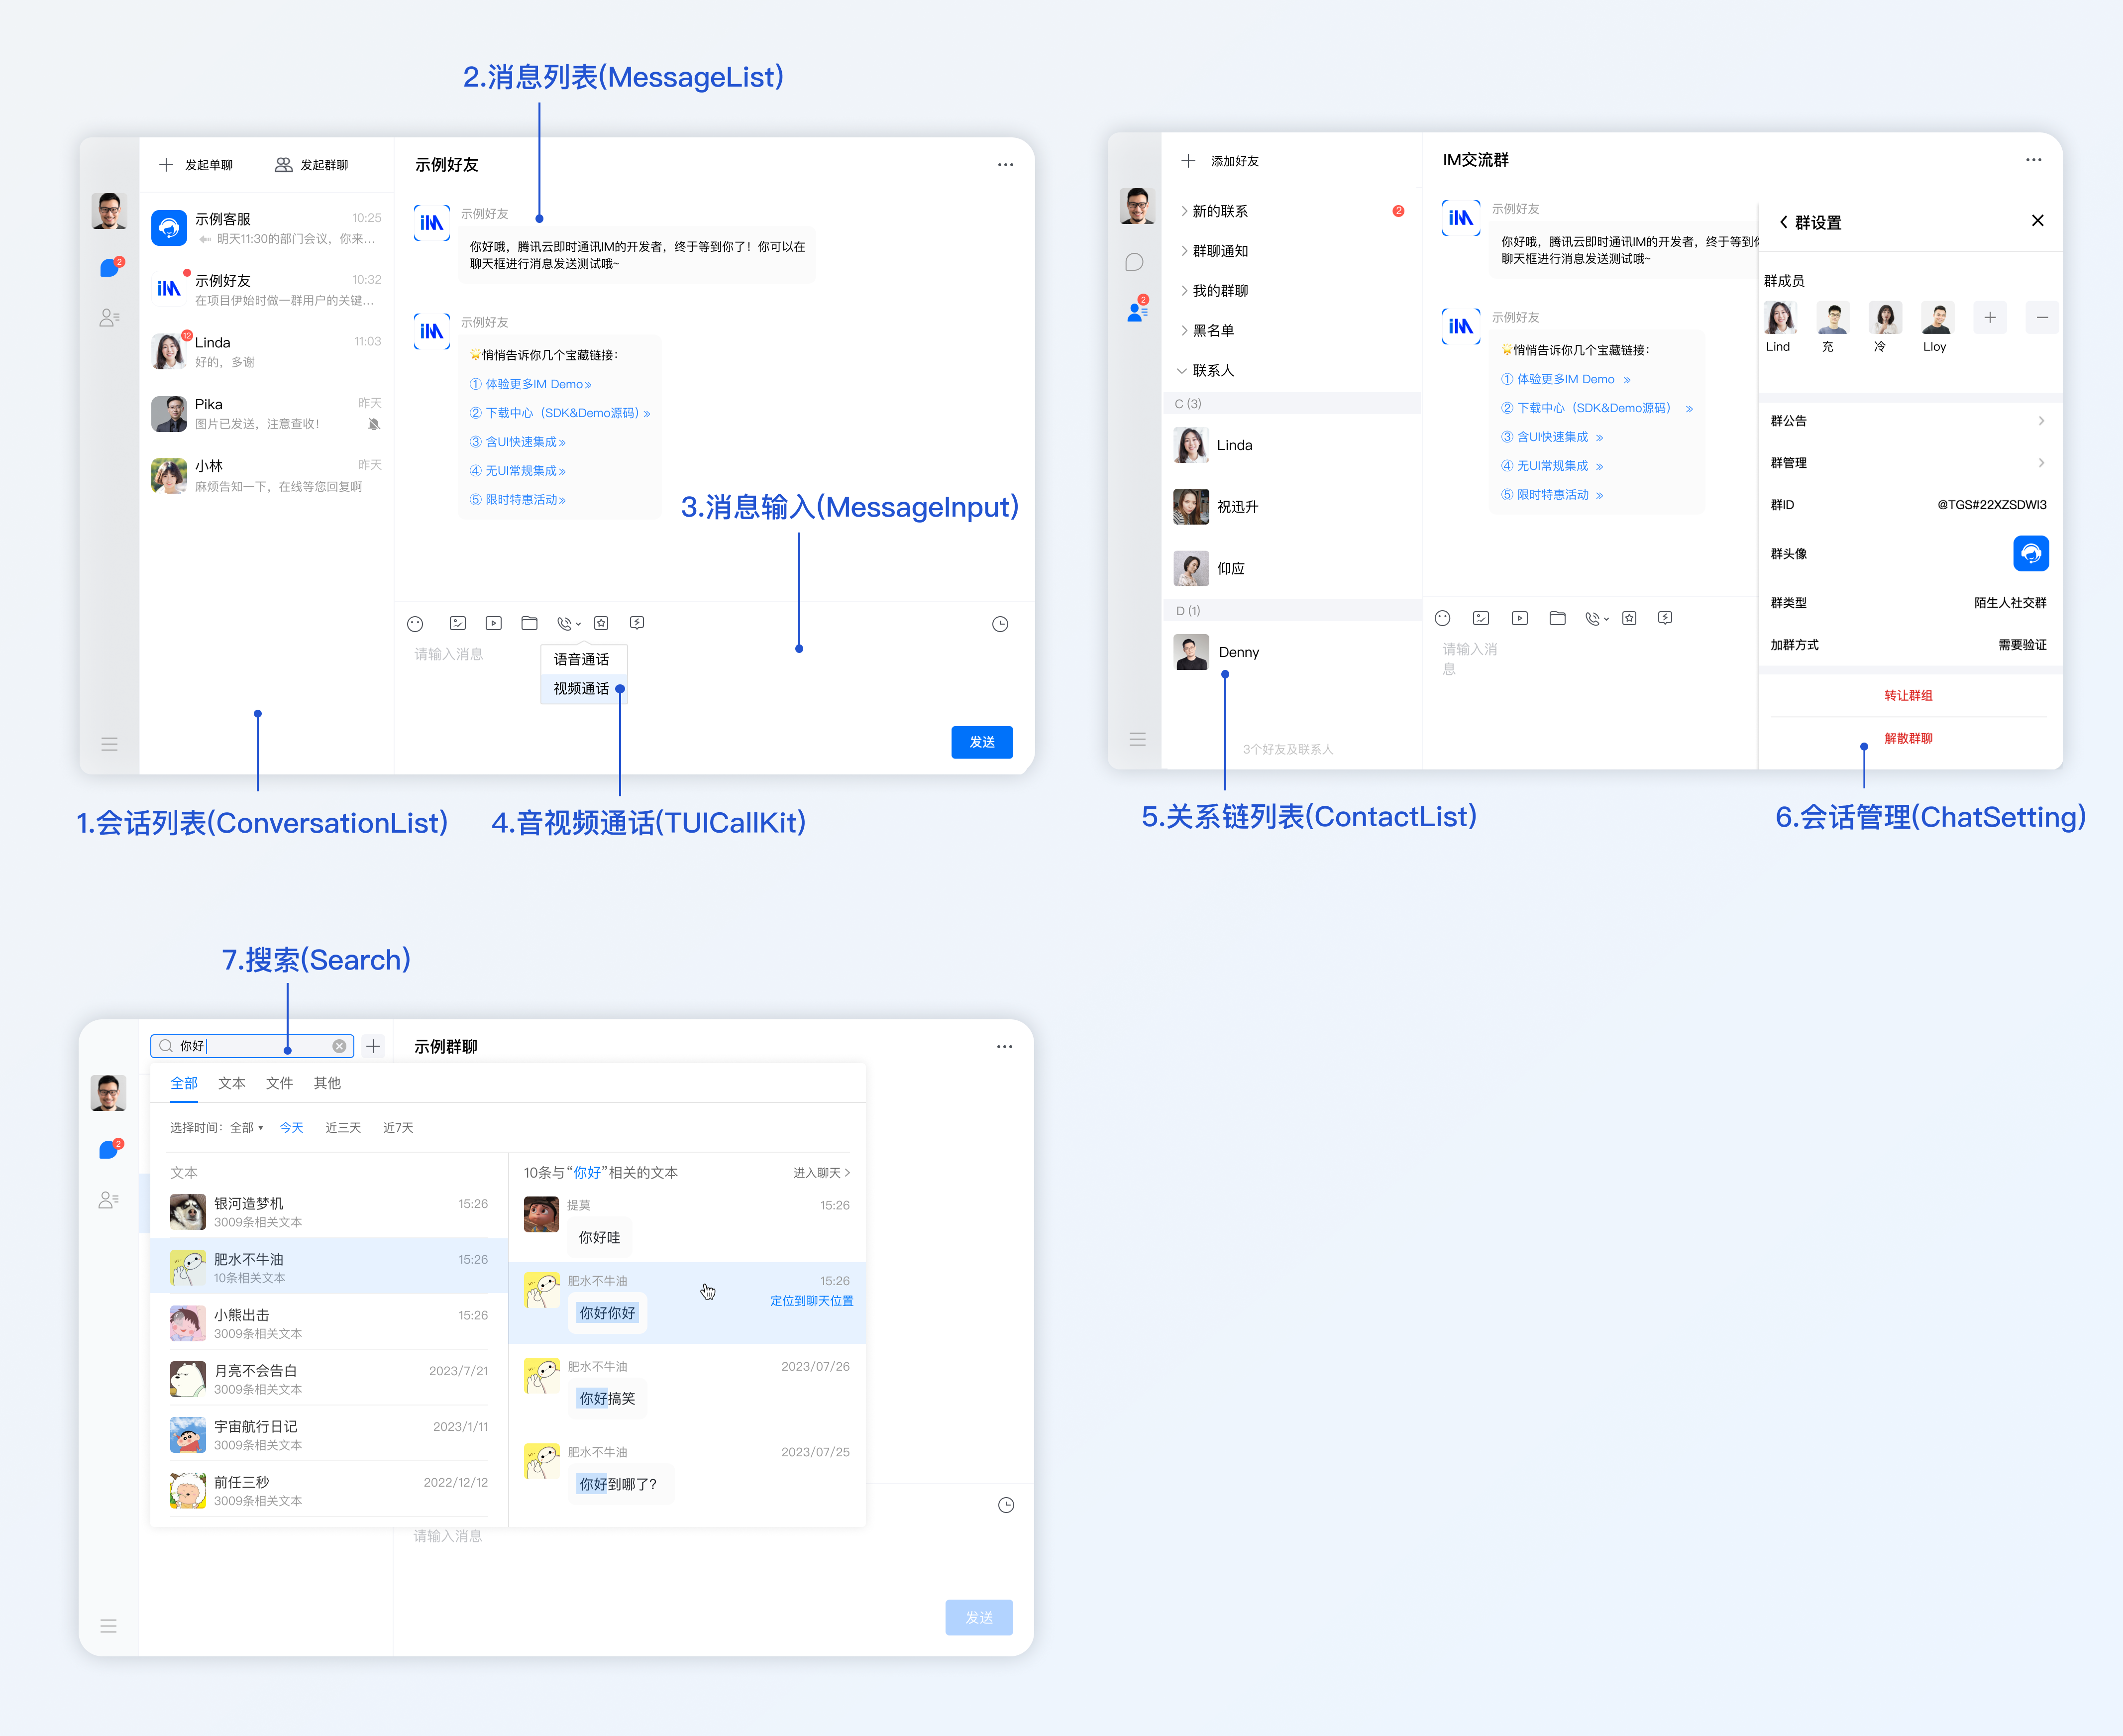Click message history clock icon above Send

pyautogui.click(x=999, y=625)
